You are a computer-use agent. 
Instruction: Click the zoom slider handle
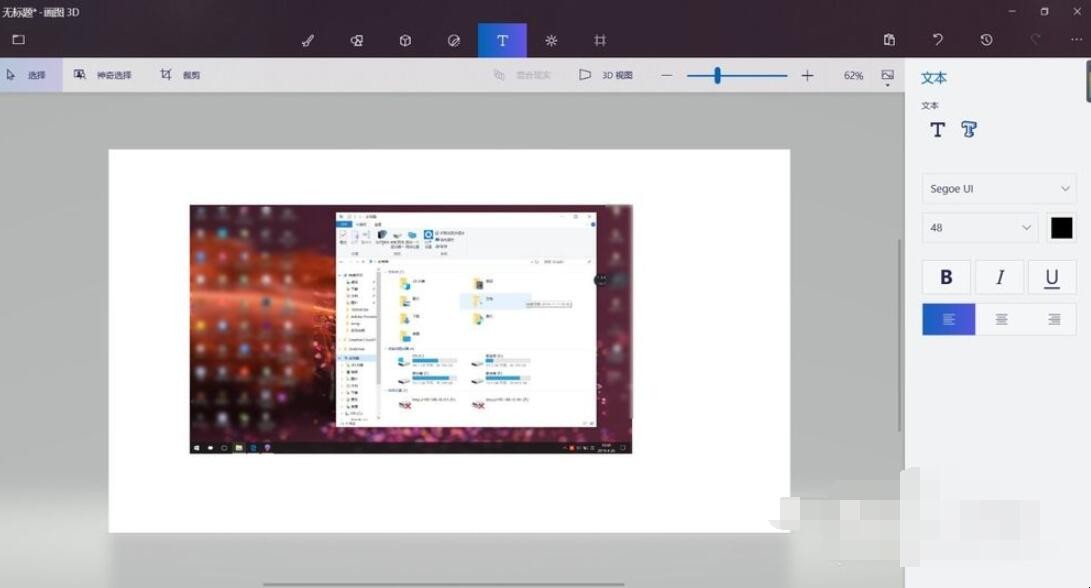point(717,75)
